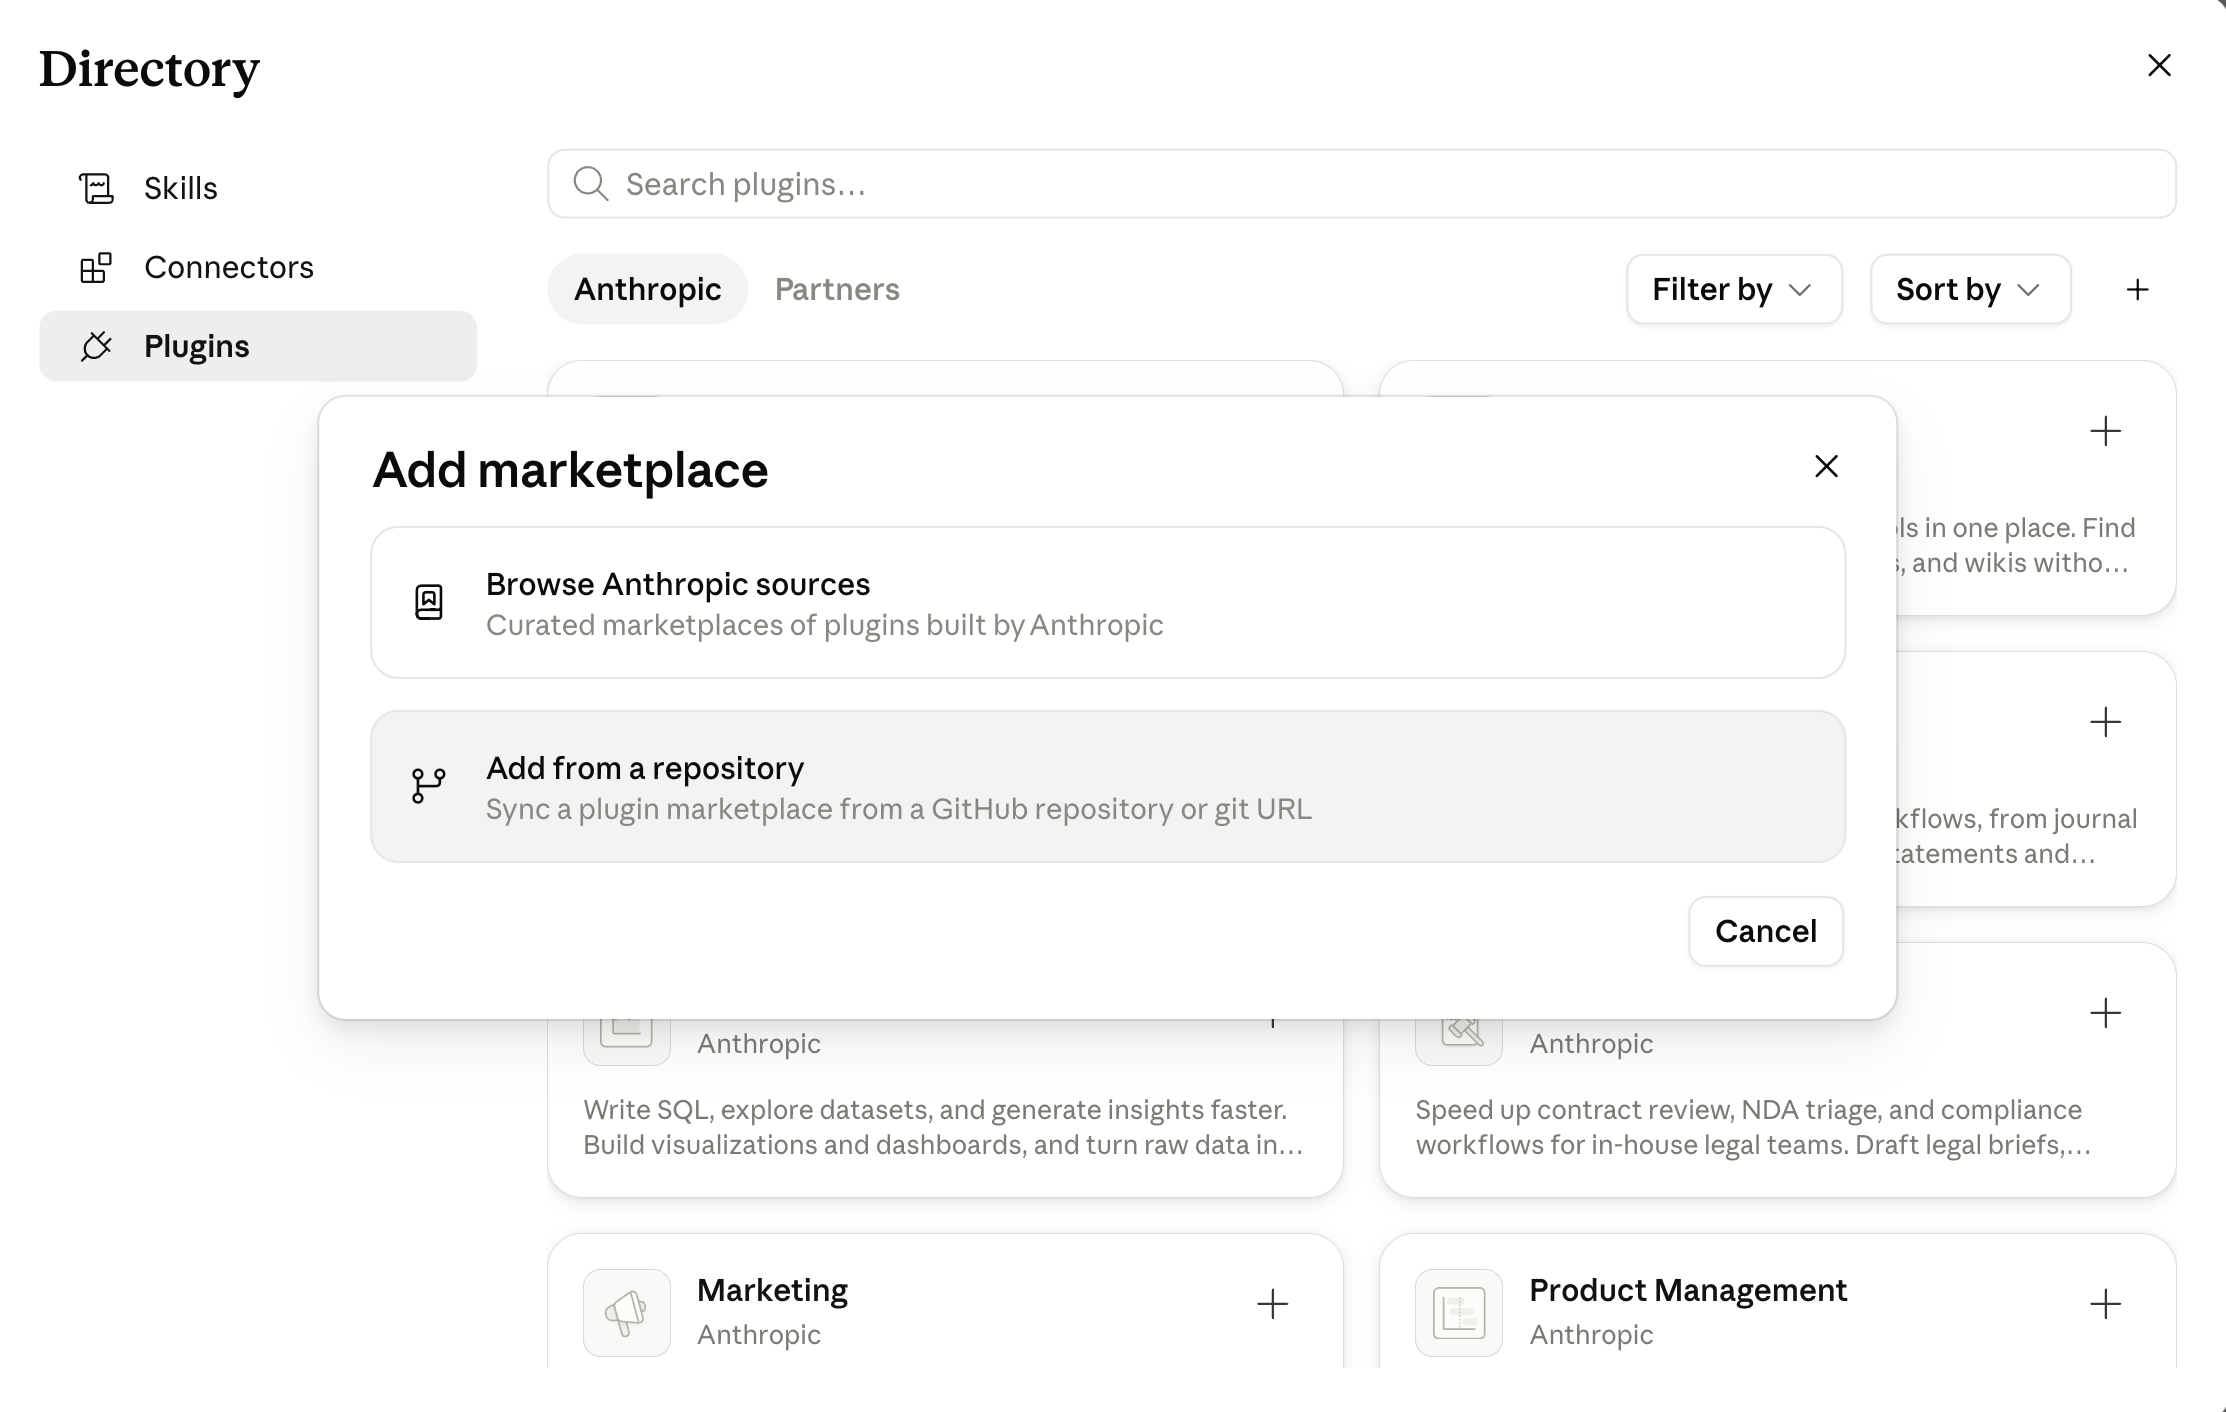The image size is (2226, 1412).
Task: Open the Skills section in sidebar
Action: tap(258, 188)
